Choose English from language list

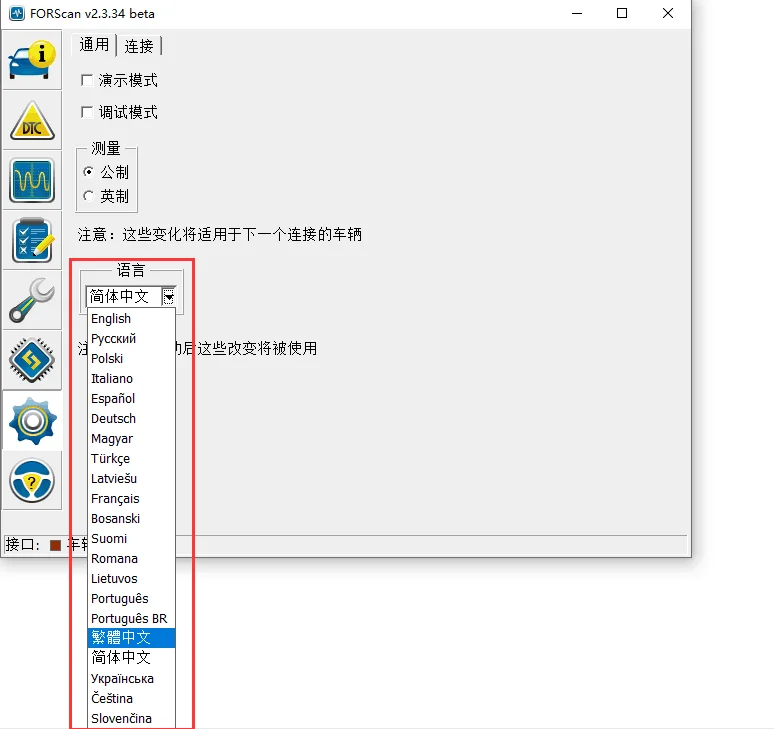[131, 318]
